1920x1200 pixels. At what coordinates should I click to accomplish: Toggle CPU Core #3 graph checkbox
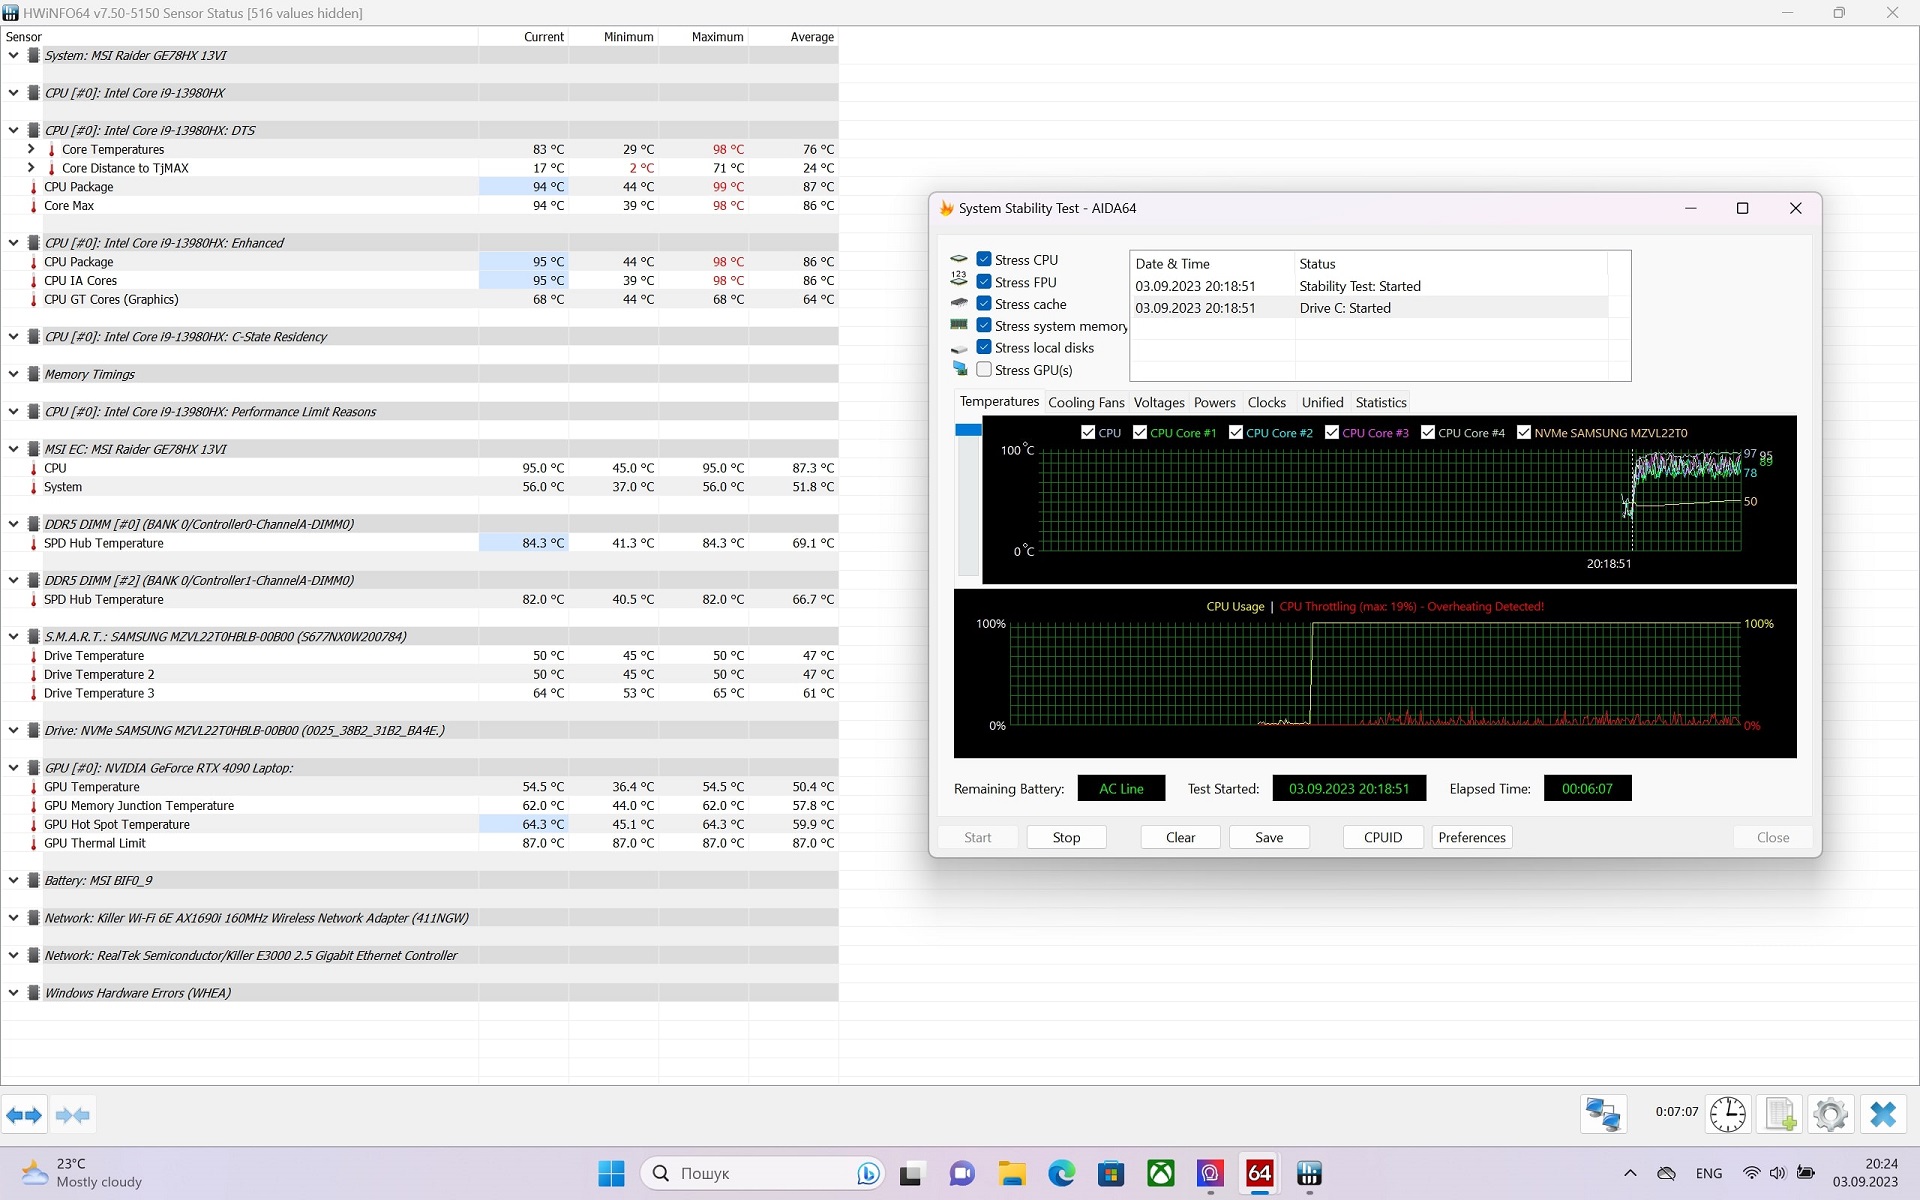[1332, 433]
